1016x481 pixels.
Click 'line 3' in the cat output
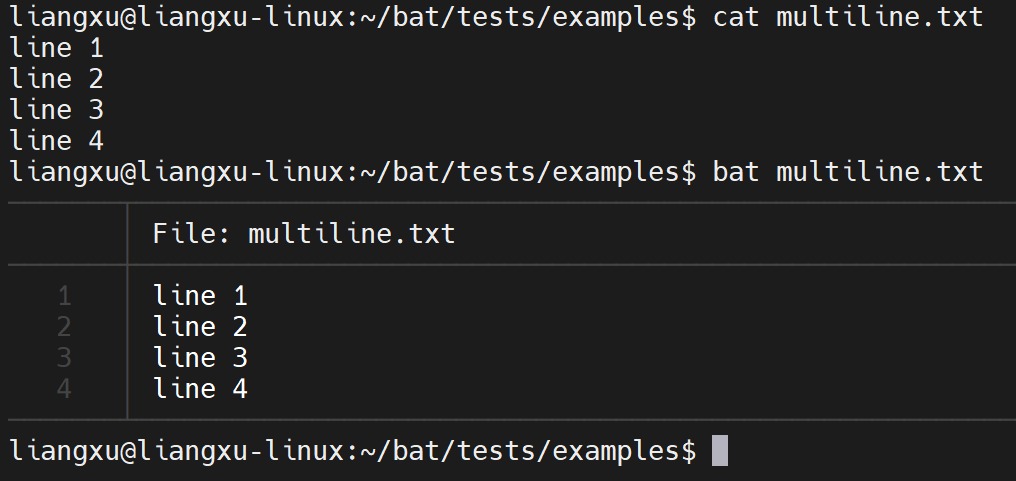pyautogui.click(x=56, y=110)
